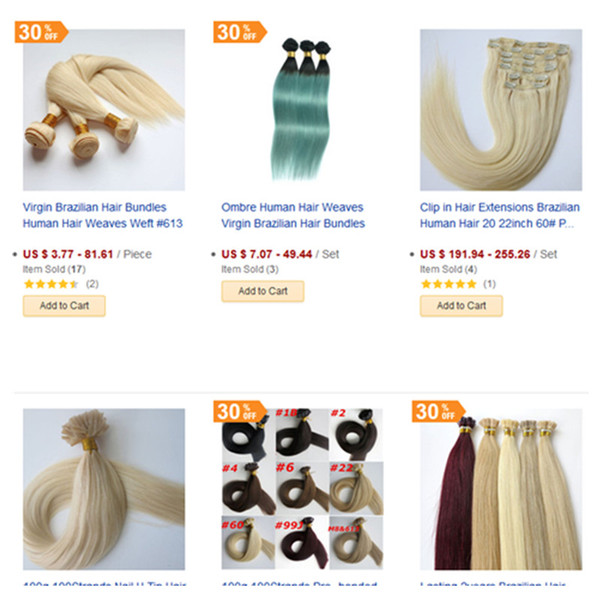This screenshot has height=600, width=600.
Task: Open the nine-color hair swatch grid image
Action: pos(302,489)
